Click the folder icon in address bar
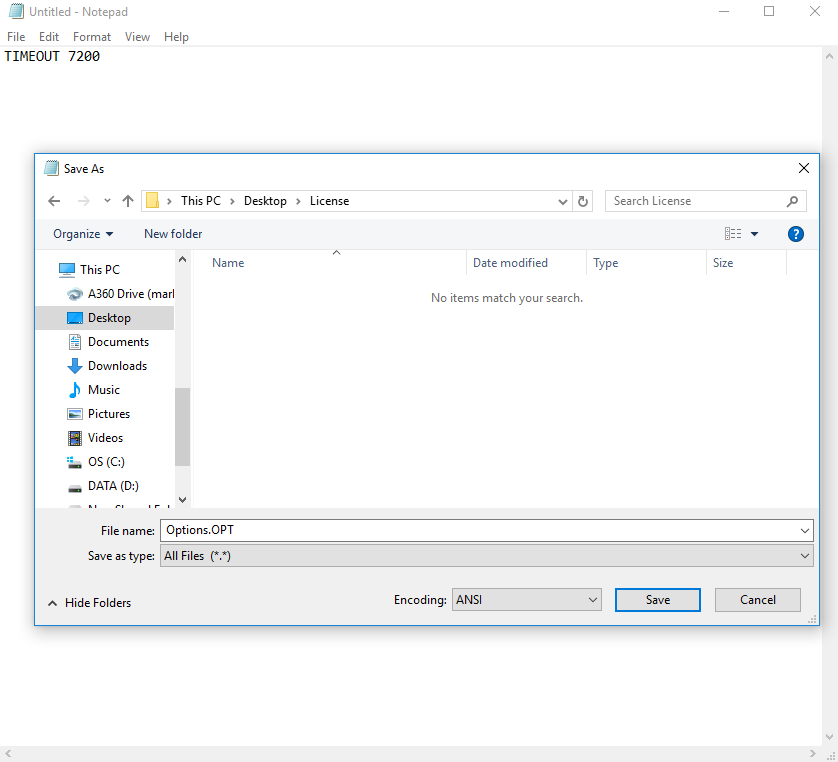 [x=152, y=200]
